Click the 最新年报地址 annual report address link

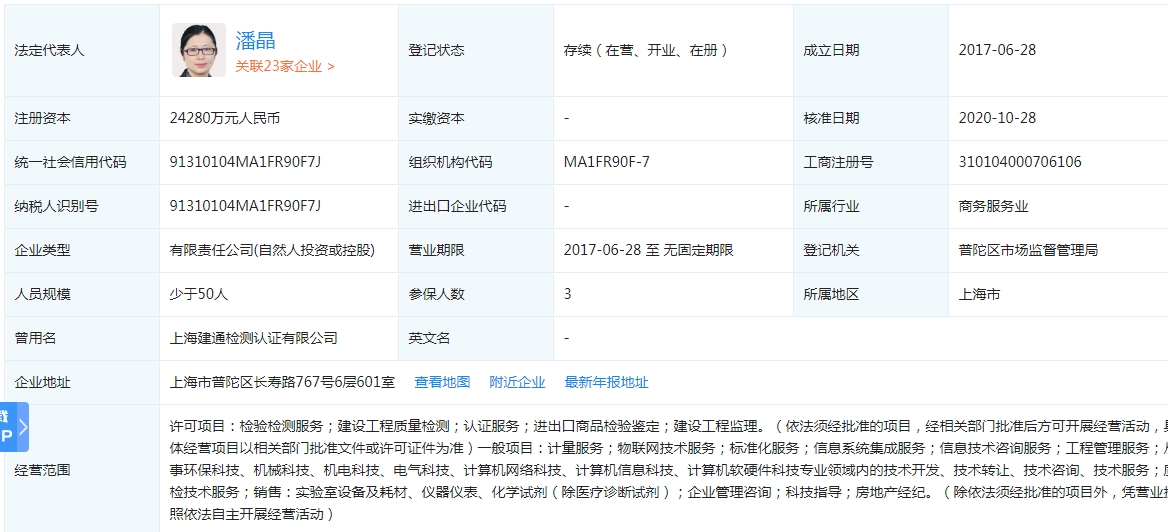point(606,382)
